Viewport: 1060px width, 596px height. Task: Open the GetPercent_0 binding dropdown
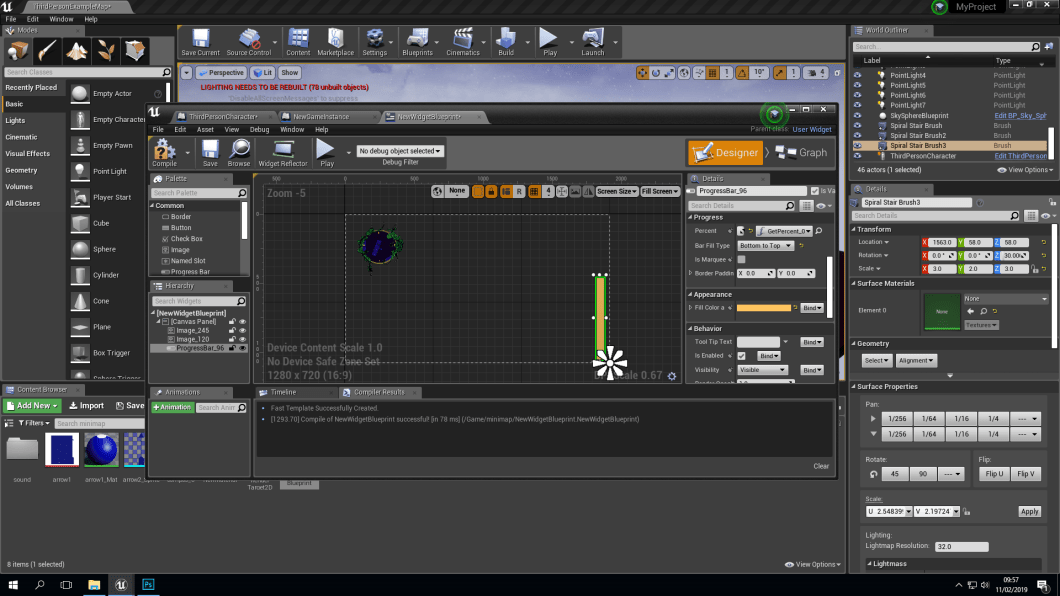pyautogui.click(x=784, y=231)
